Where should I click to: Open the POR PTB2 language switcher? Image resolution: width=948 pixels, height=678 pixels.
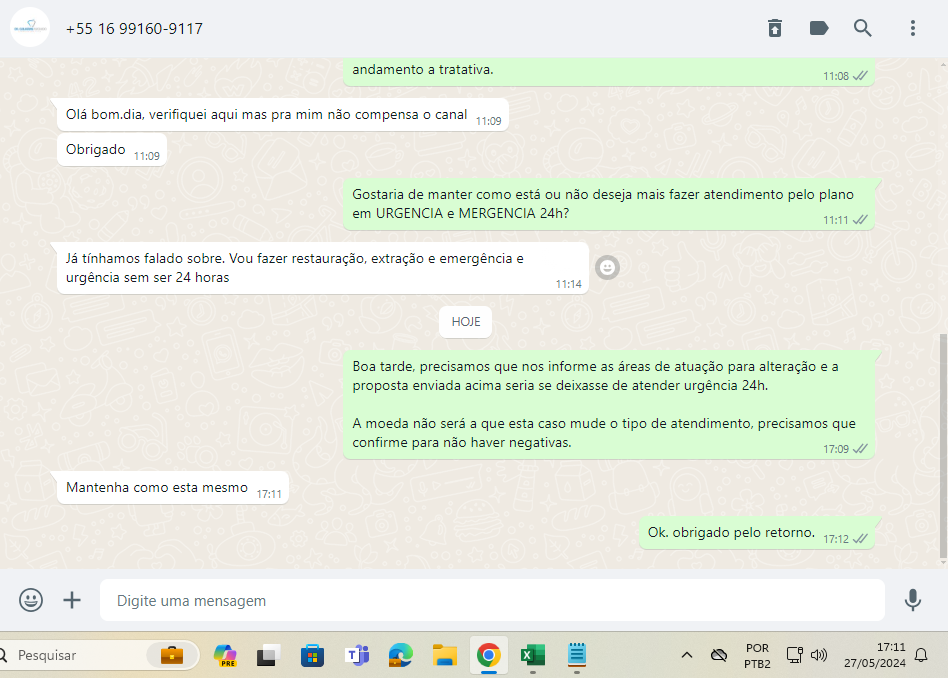tap(757, 655)
